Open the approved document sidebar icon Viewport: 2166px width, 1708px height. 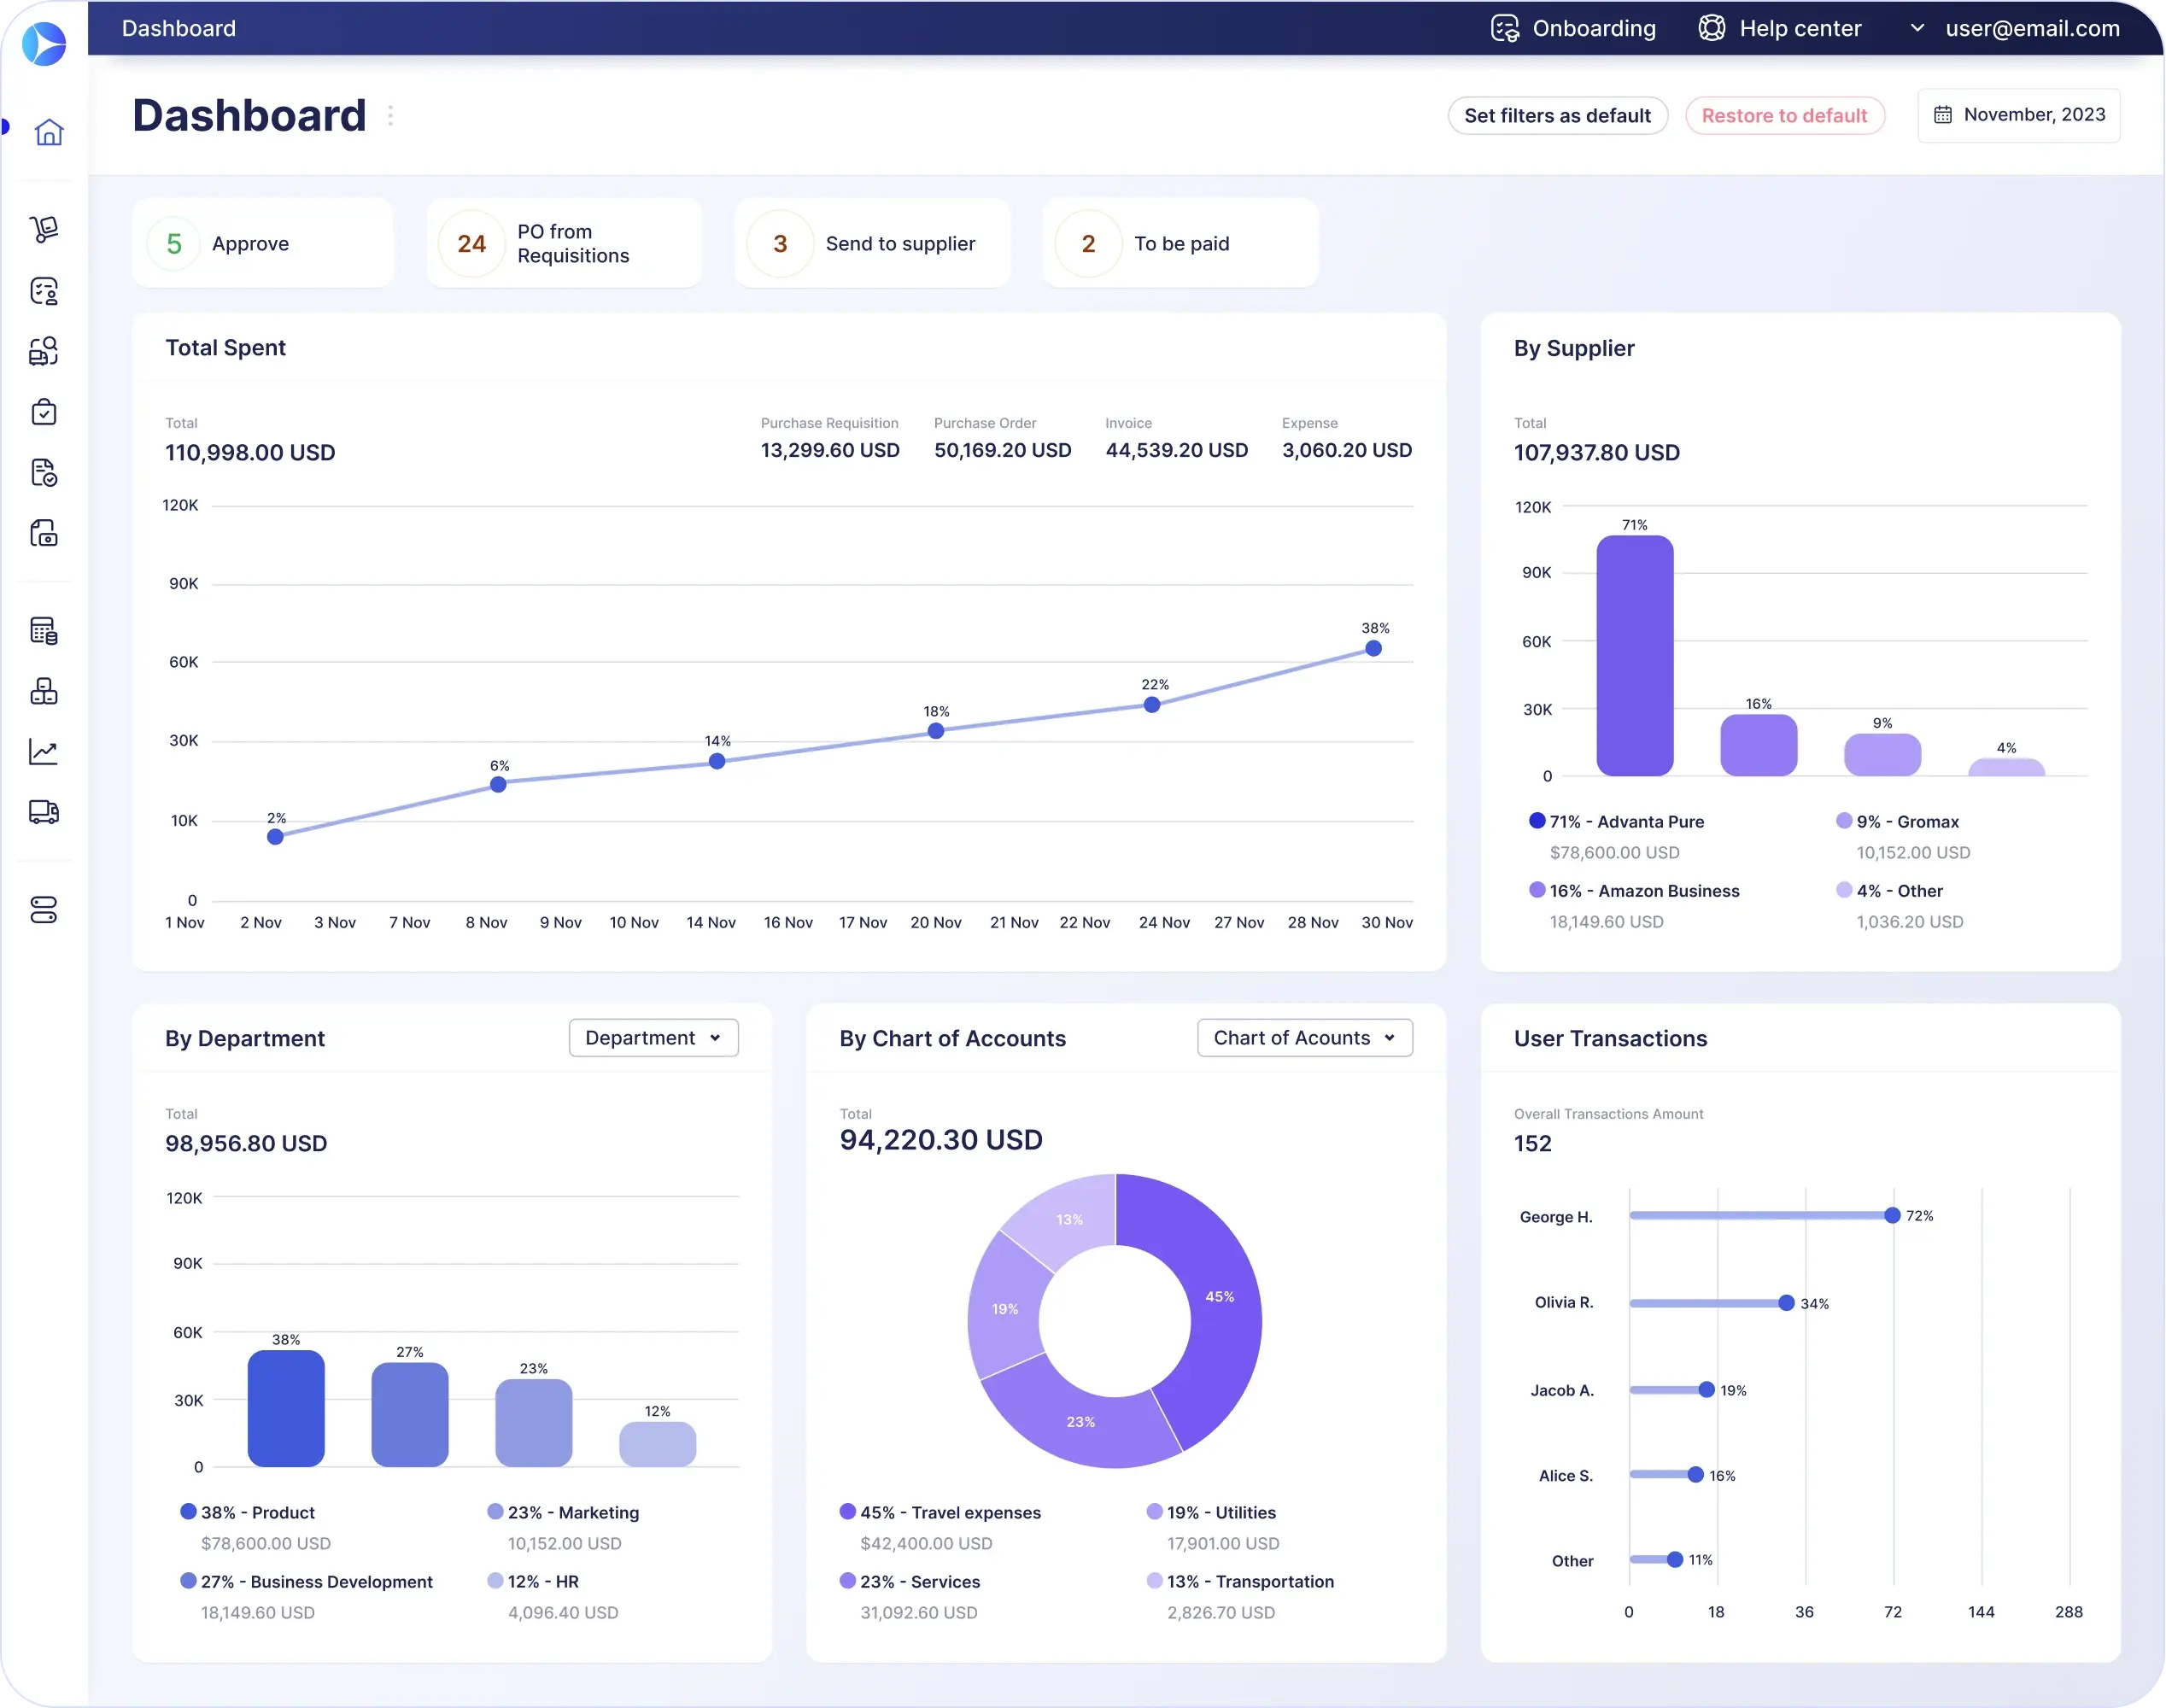click(44, 472)
